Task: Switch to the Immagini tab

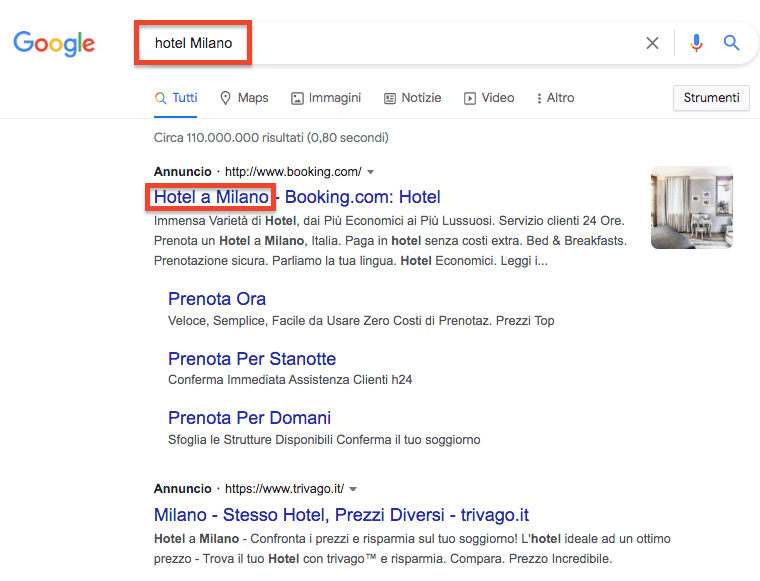Action: click(326, 98)
